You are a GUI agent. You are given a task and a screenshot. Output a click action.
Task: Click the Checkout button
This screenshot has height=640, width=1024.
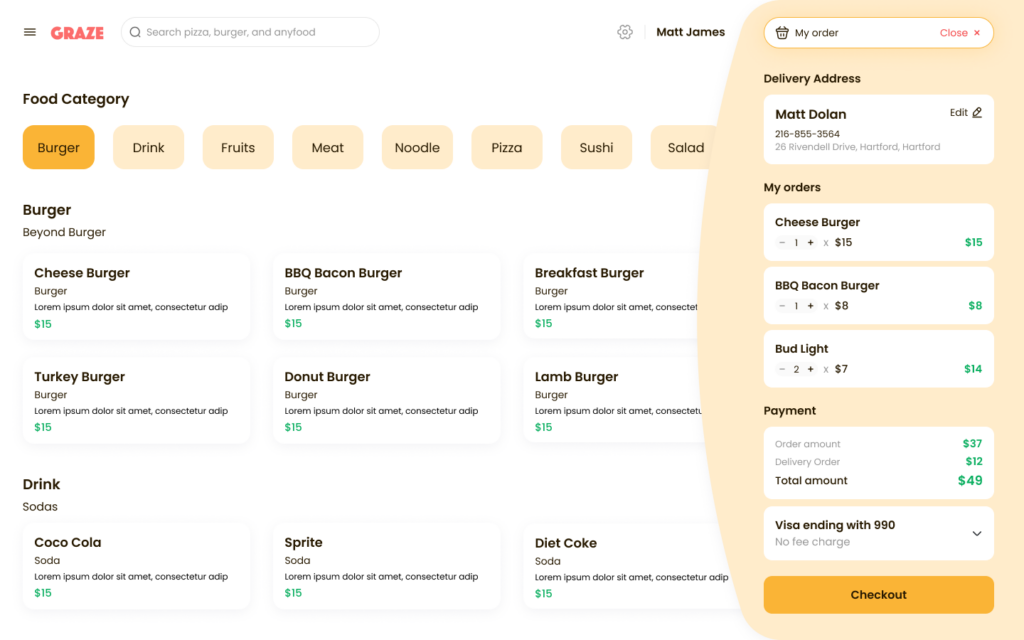coord(878,594)
